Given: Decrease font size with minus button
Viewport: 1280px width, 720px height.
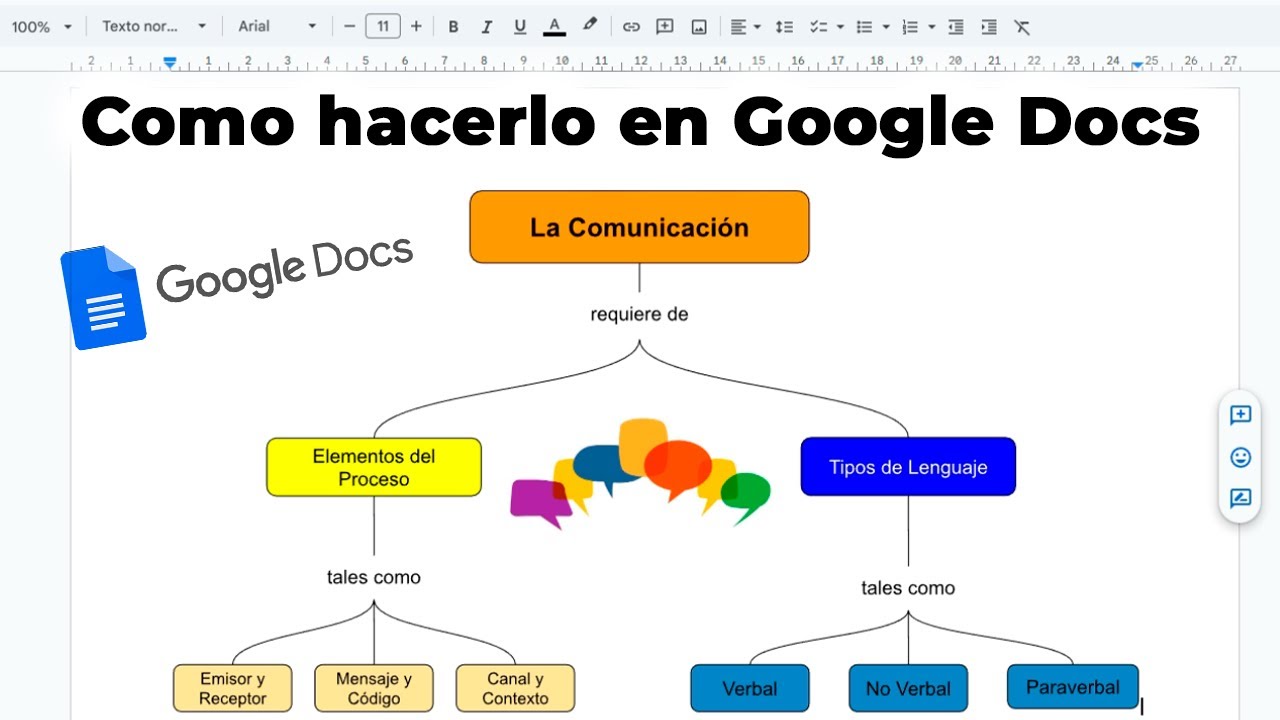Looking at the screenshot, I should tap(349, 27).
